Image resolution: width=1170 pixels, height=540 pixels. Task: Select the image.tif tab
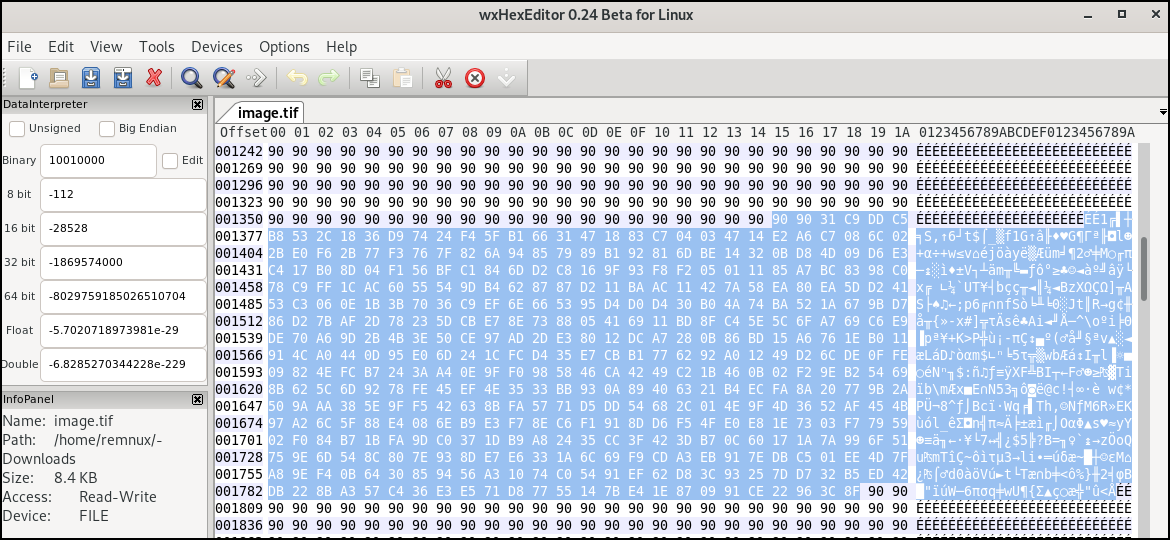pyautogui.click(x=265, y=113)
